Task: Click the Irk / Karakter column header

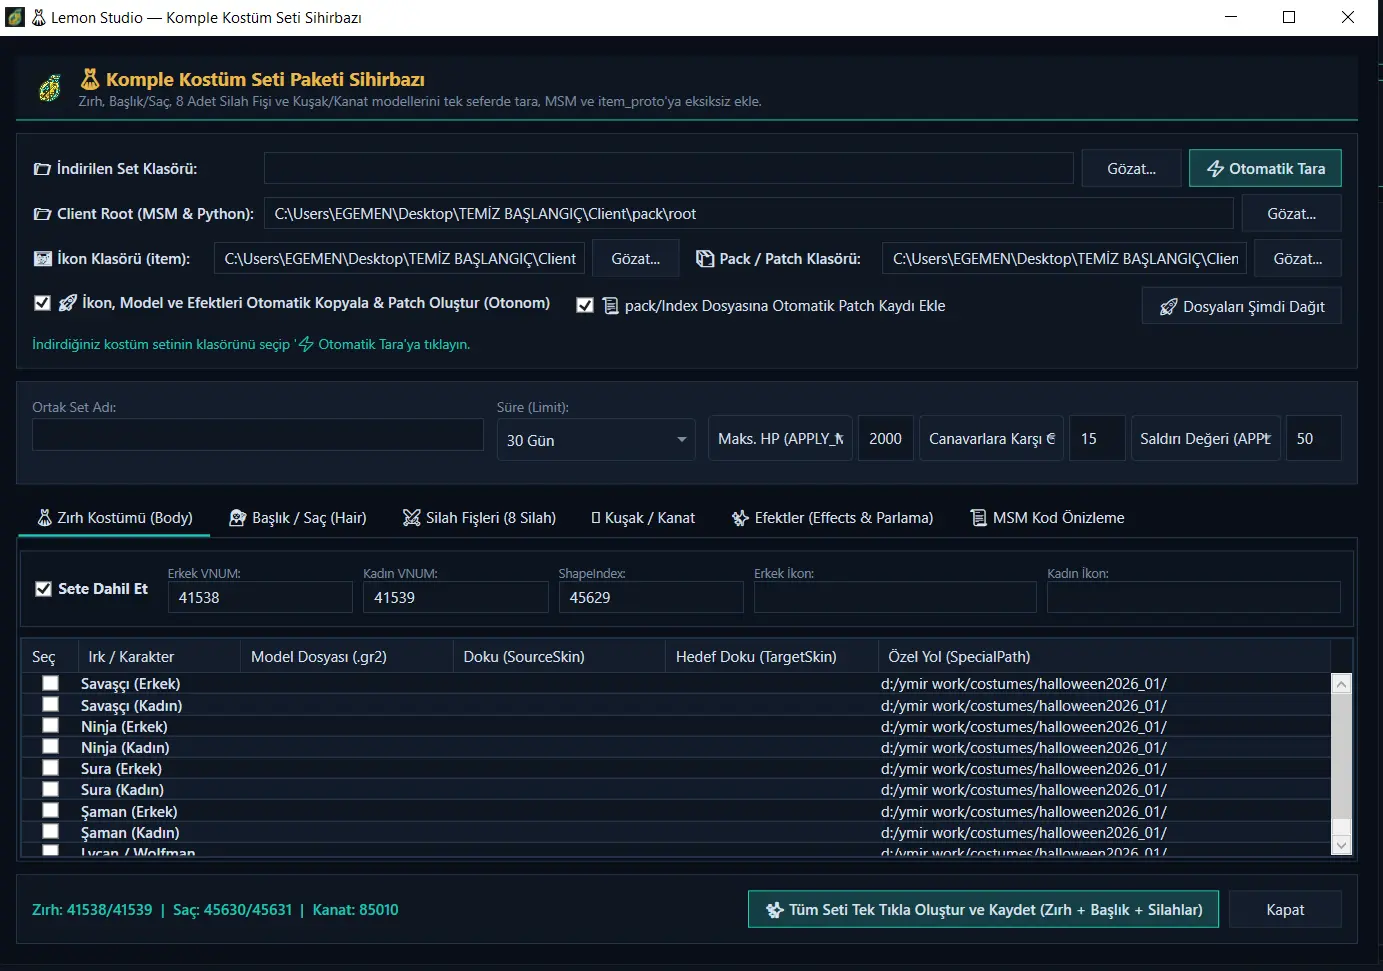Action: pos(159,657)
